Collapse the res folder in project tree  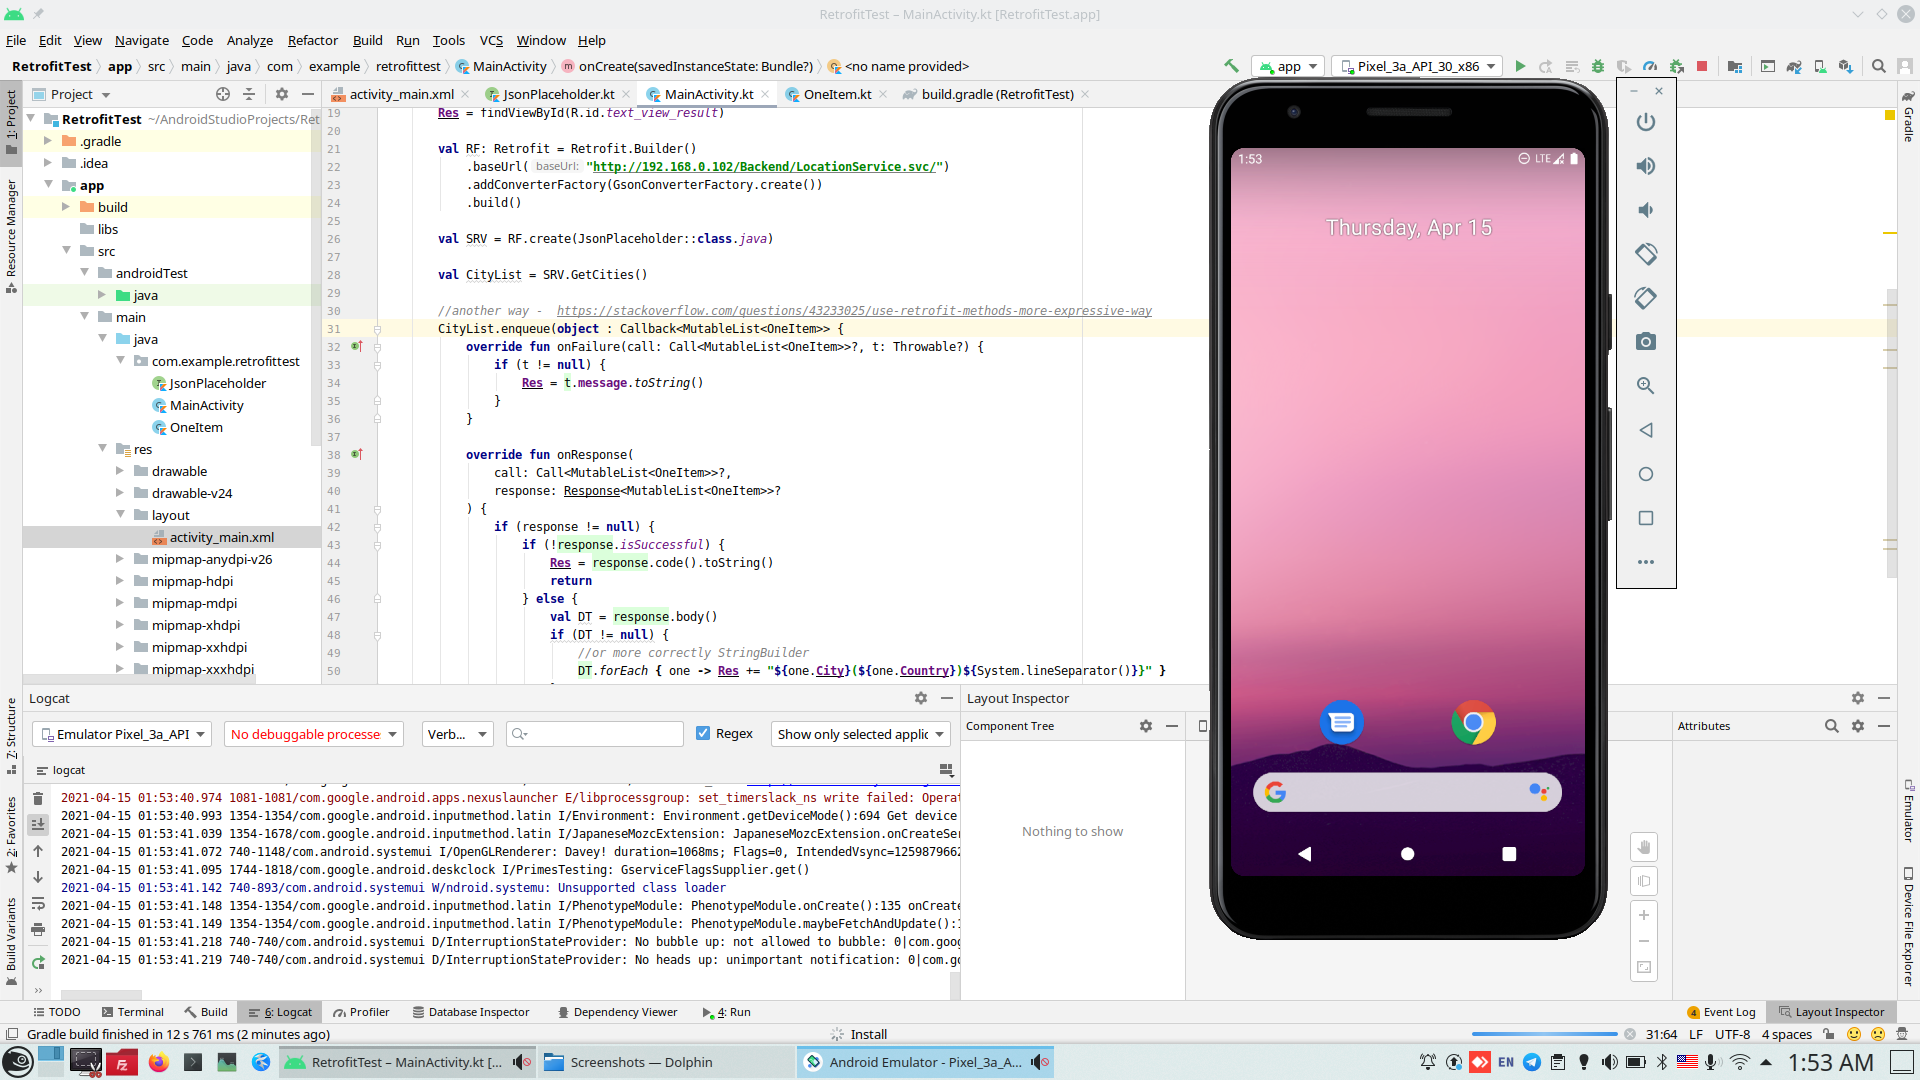tap(103, 449)
